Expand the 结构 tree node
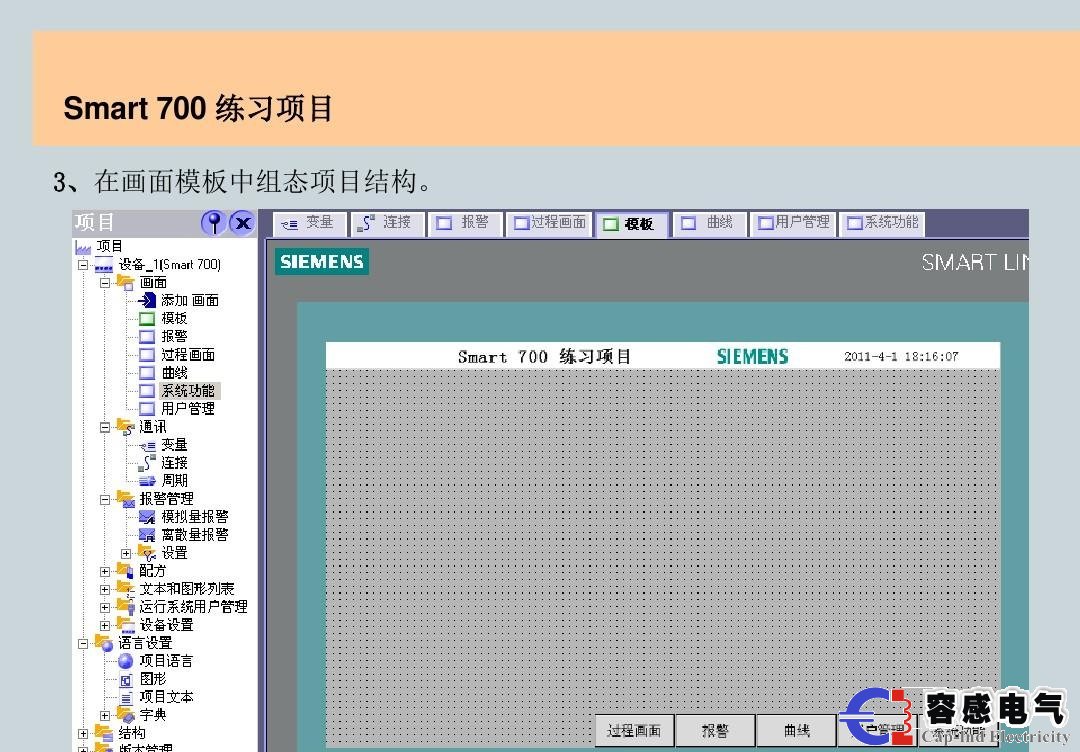This screenshot has height=752, width=1080. pyautogui.click(x=83, y=733)
